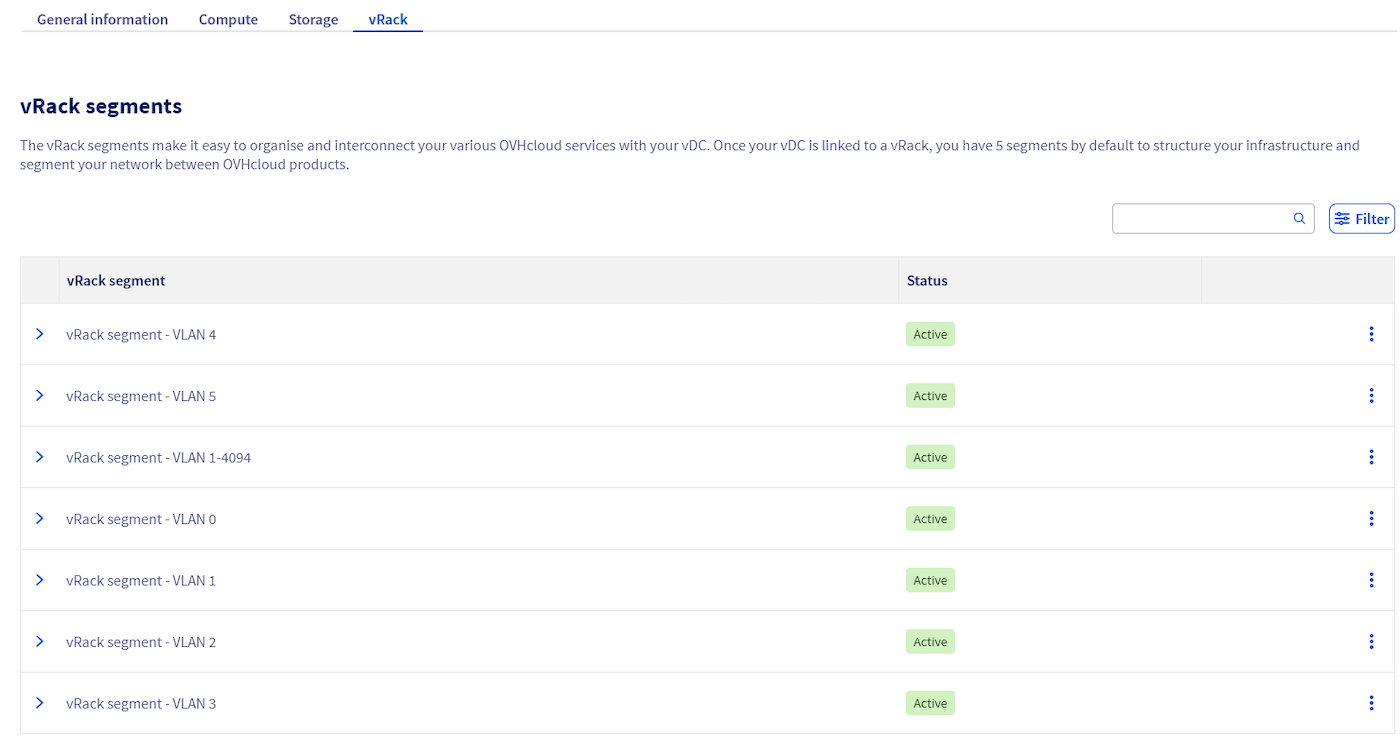
Task: Expand the VLAN 4 segment row
Action: 40,334
